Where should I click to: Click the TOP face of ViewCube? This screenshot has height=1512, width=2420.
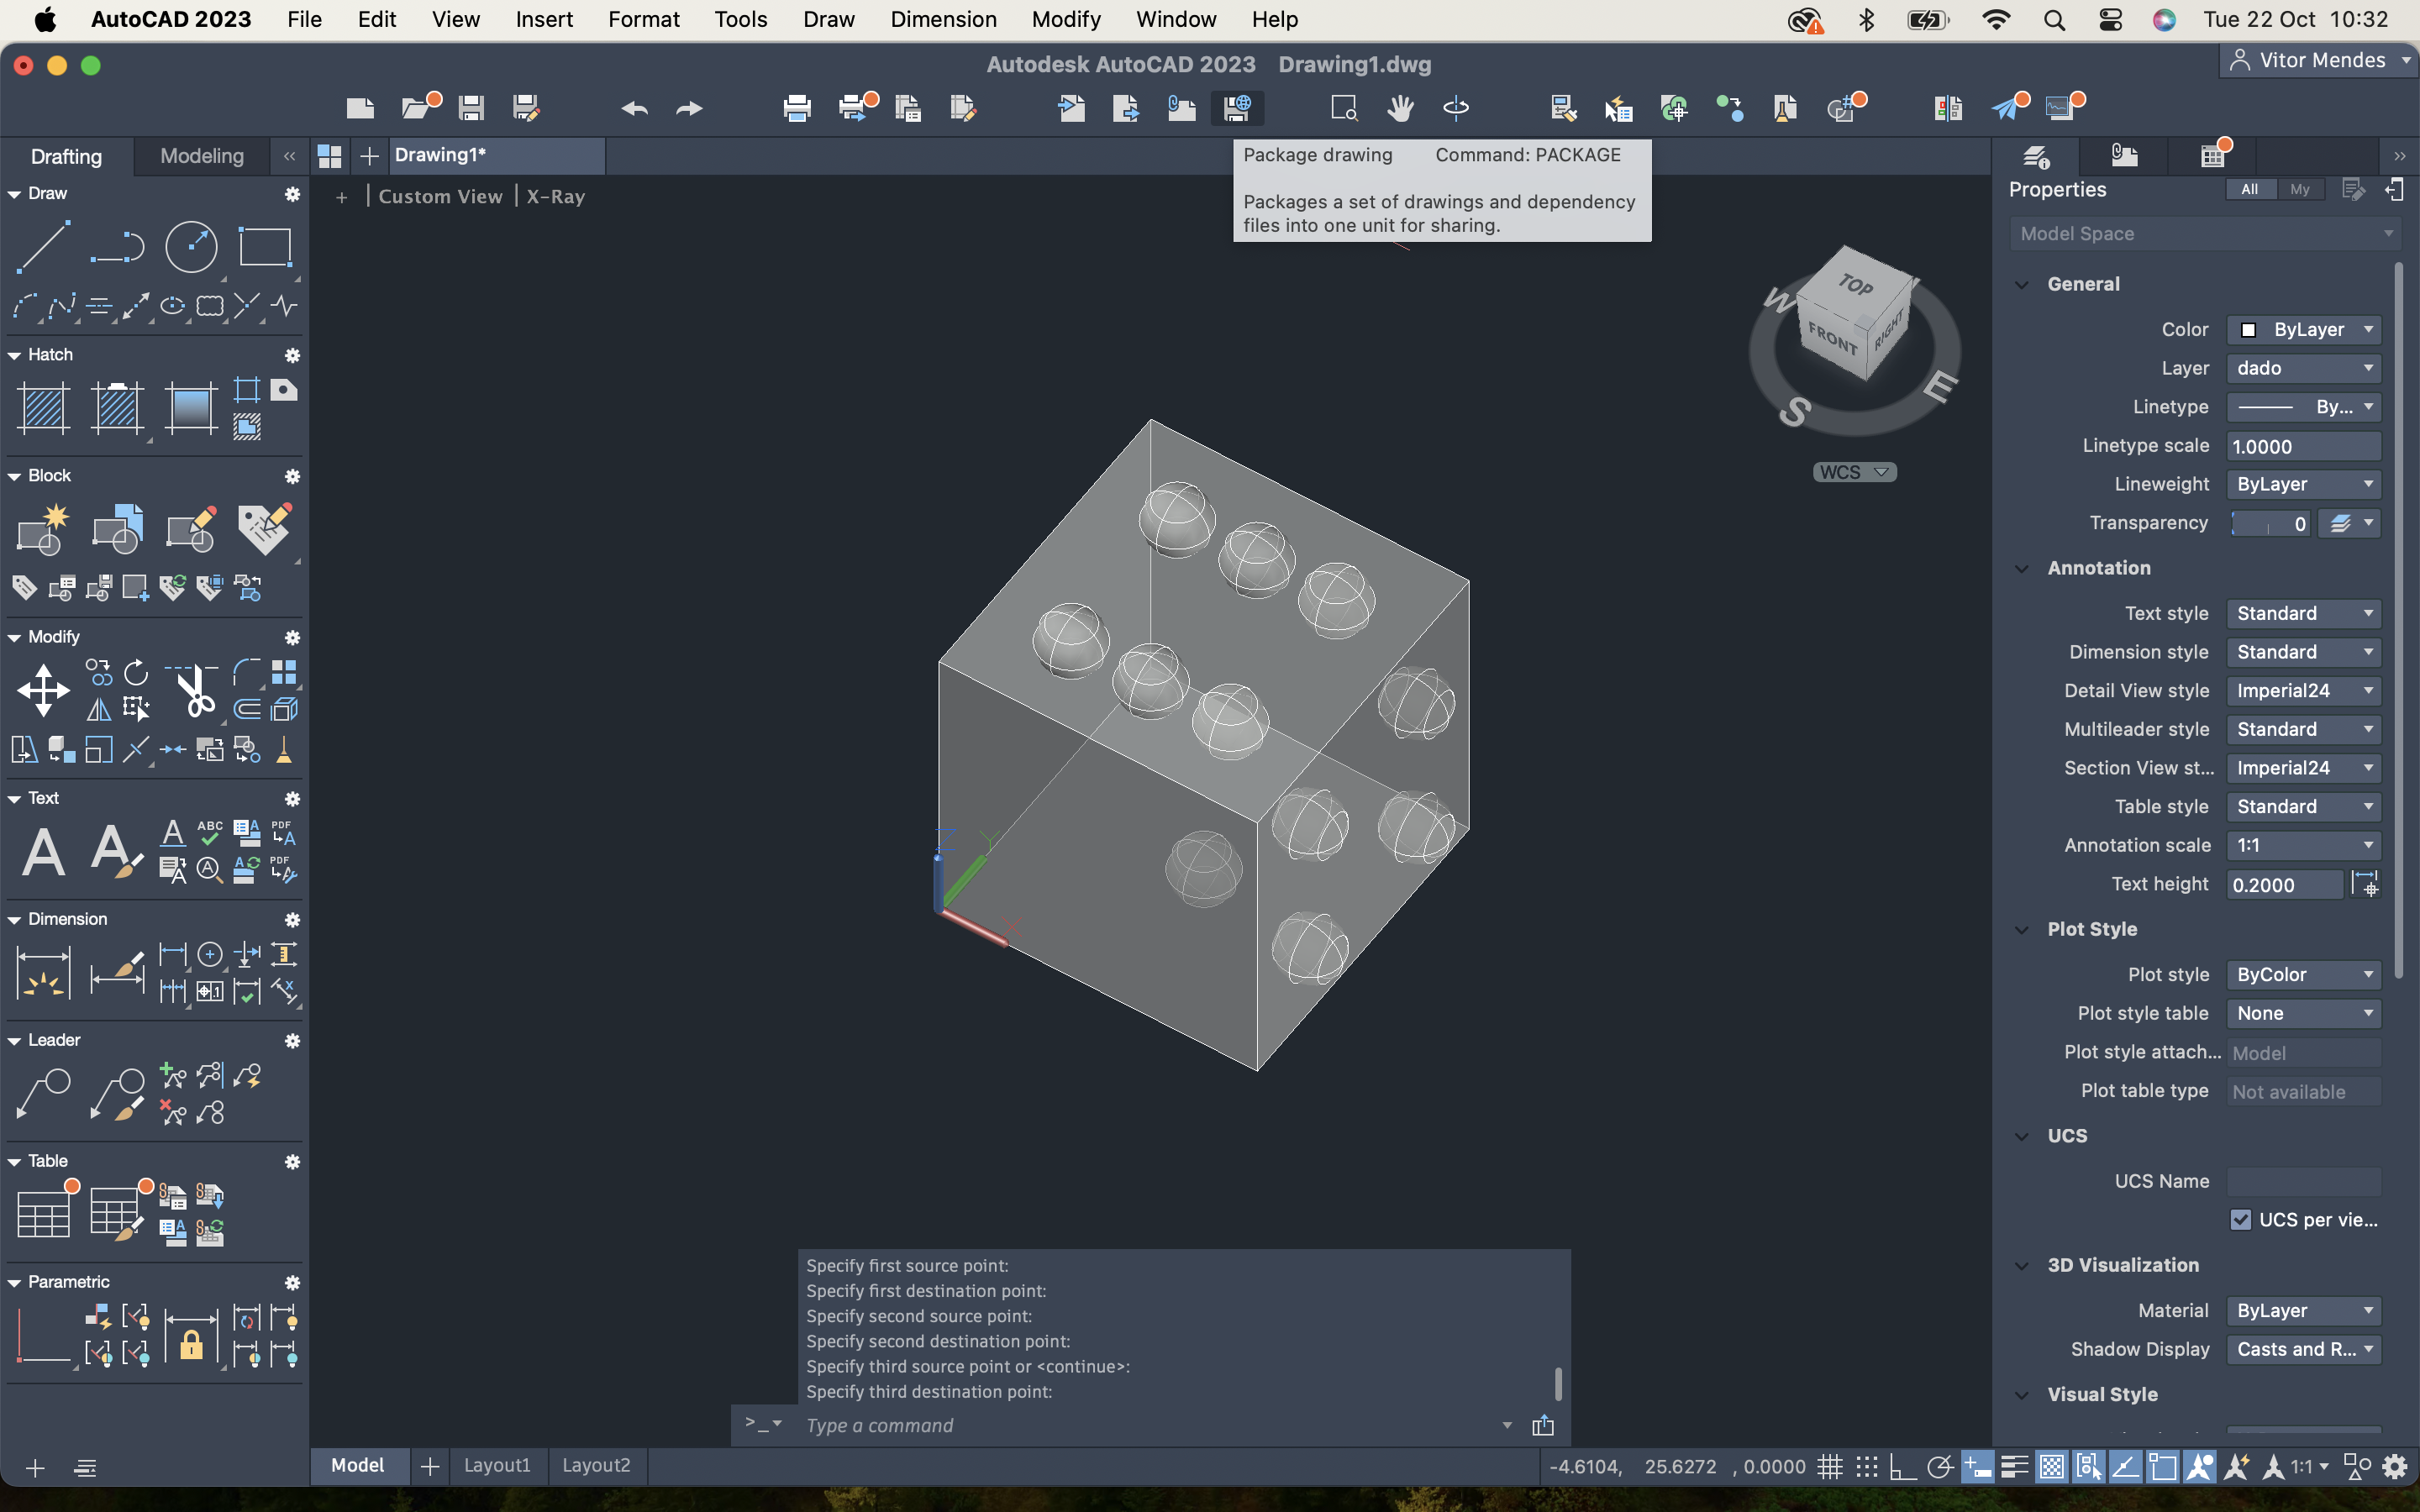pos(1856,284)
